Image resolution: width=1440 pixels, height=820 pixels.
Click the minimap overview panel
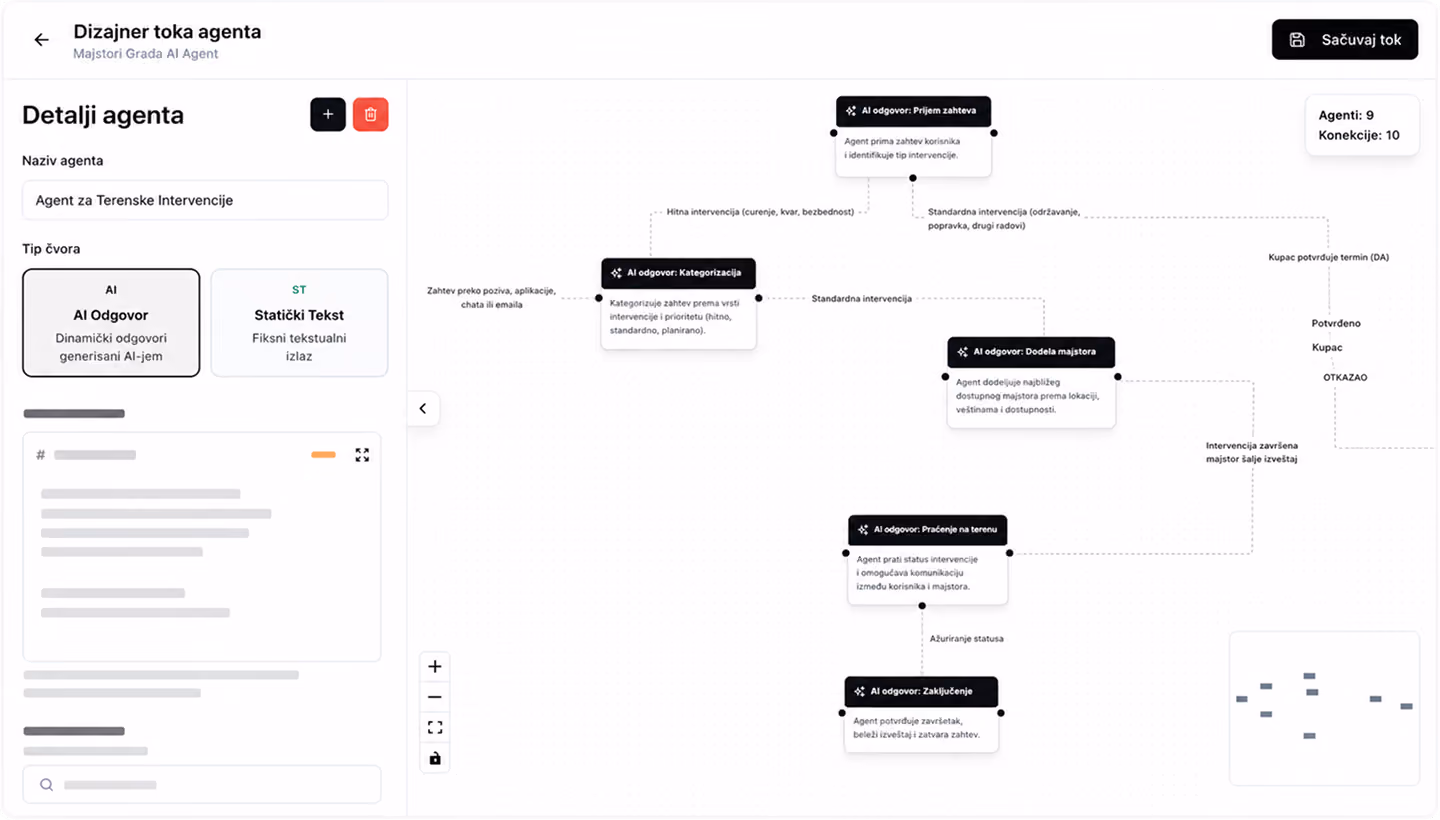point(1324,708)
